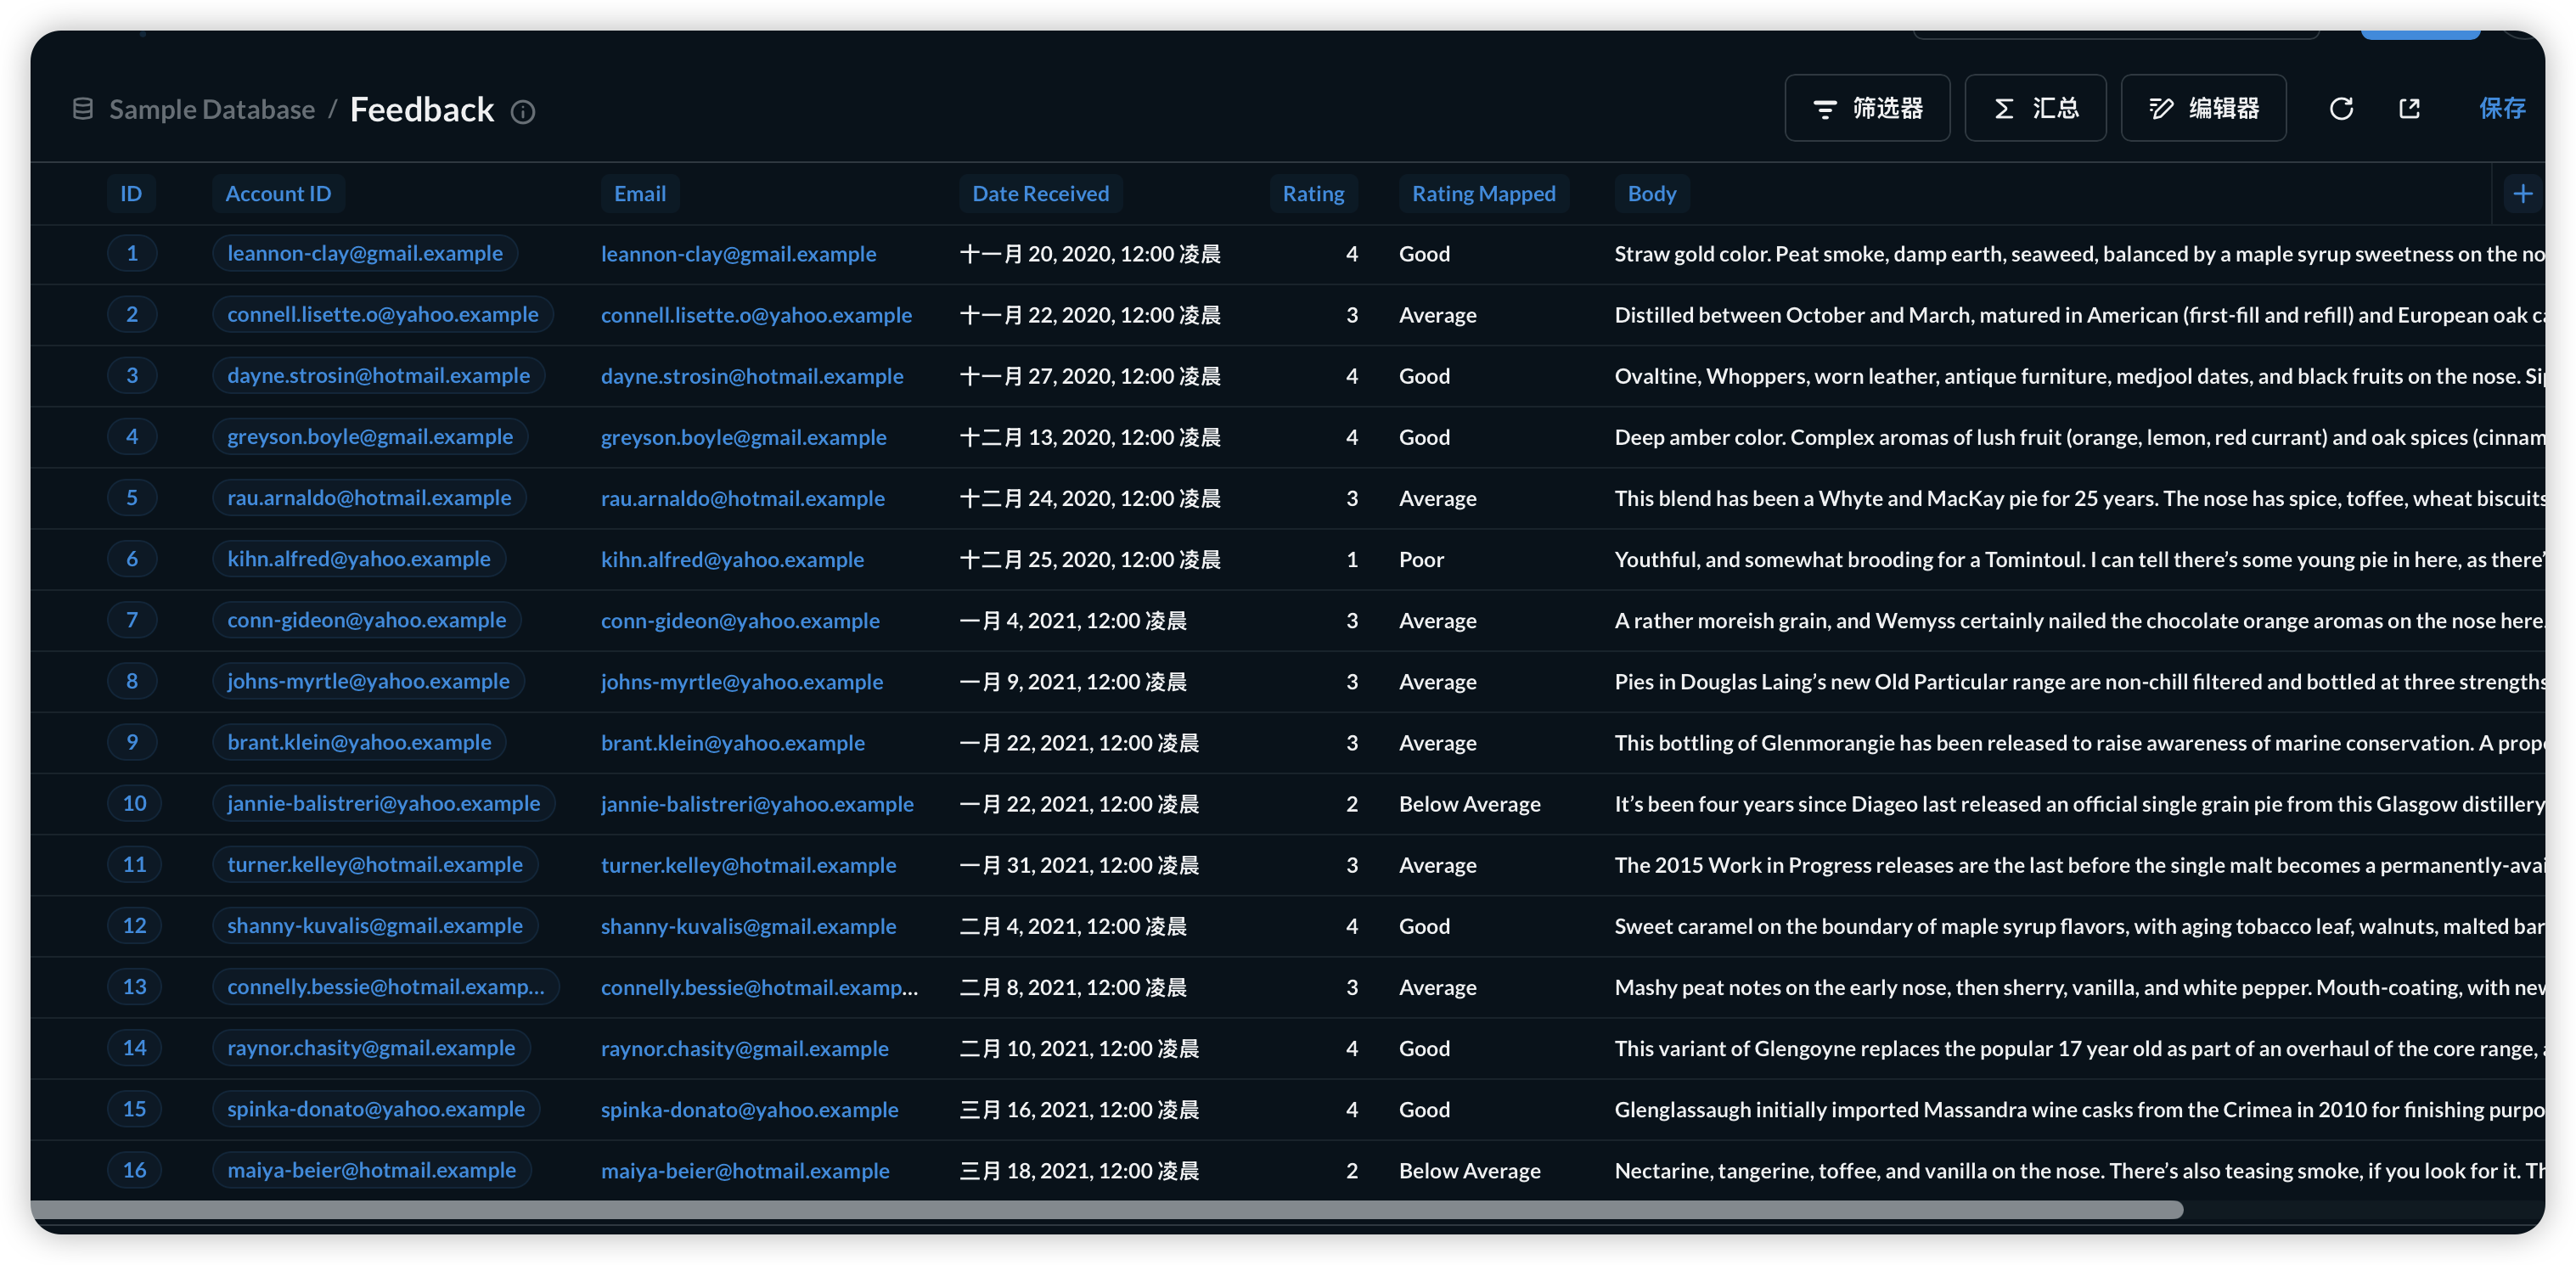This screenshot has height=1265, width=2576.
Task: Click Email cell turner.kelley@hotmail.example
Action: click(x=748, y=865)
